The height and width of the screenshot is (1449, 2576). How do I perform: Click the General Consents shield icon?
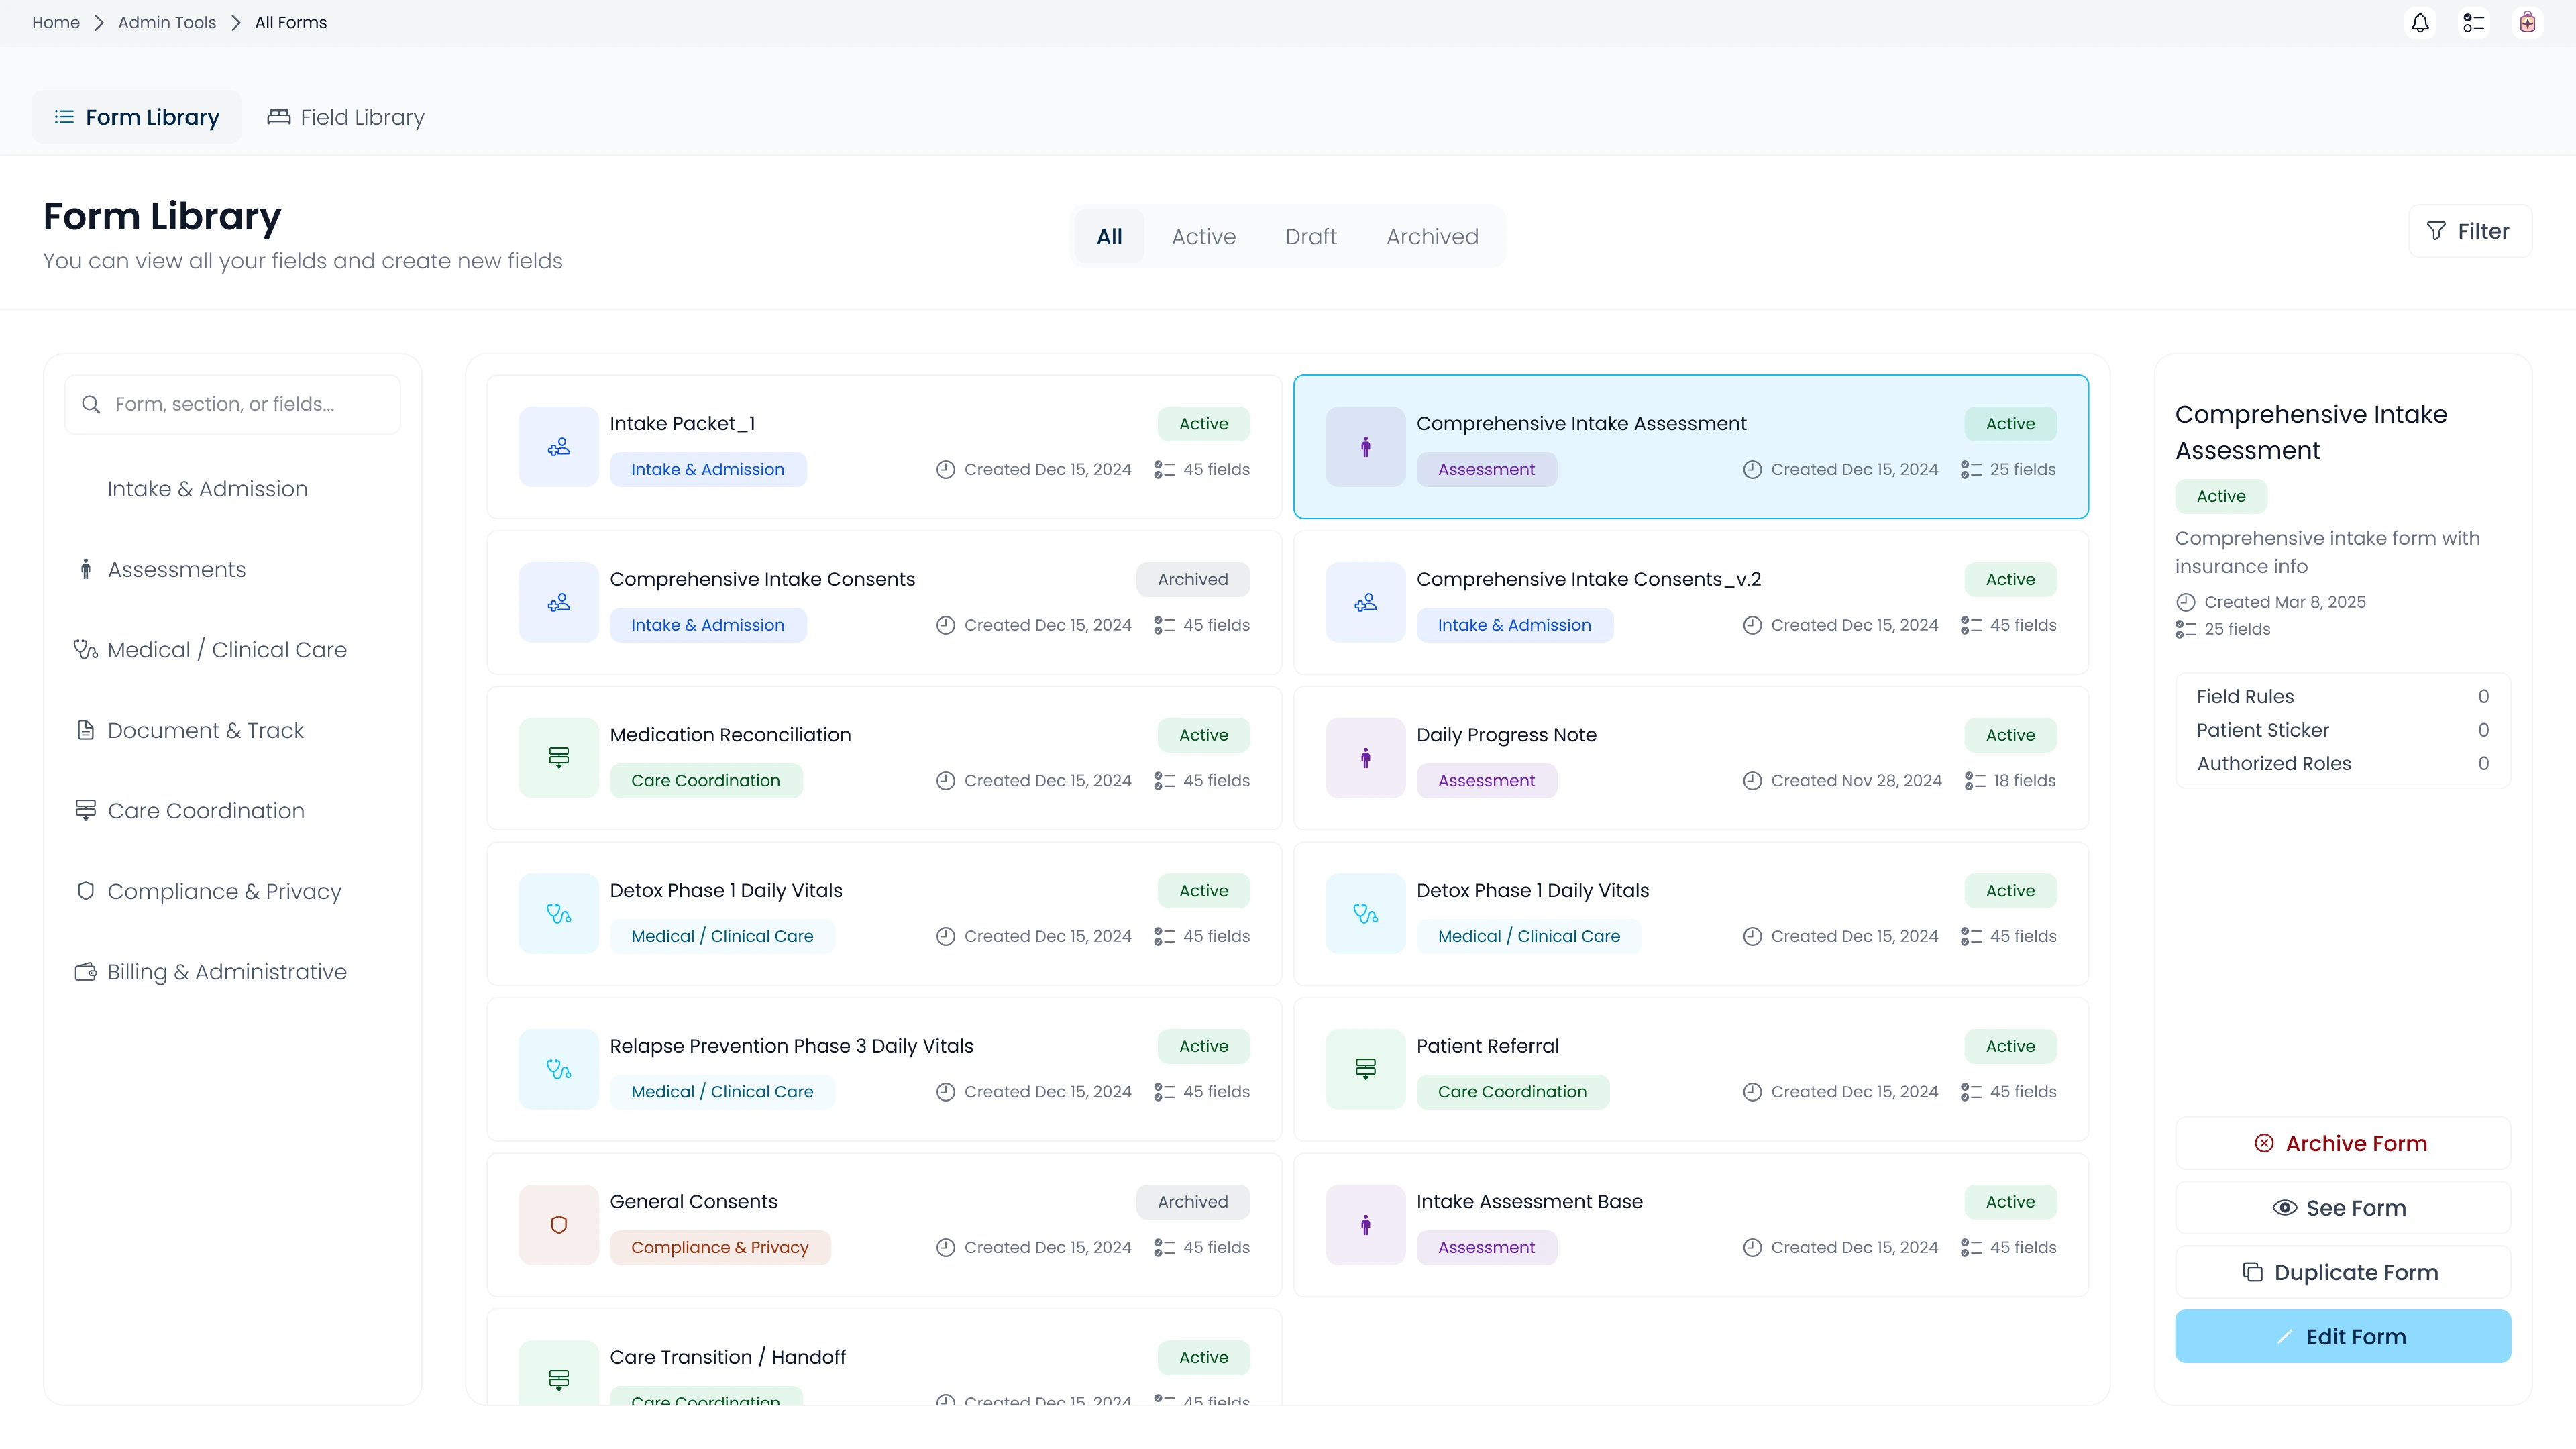(558, 1225)
